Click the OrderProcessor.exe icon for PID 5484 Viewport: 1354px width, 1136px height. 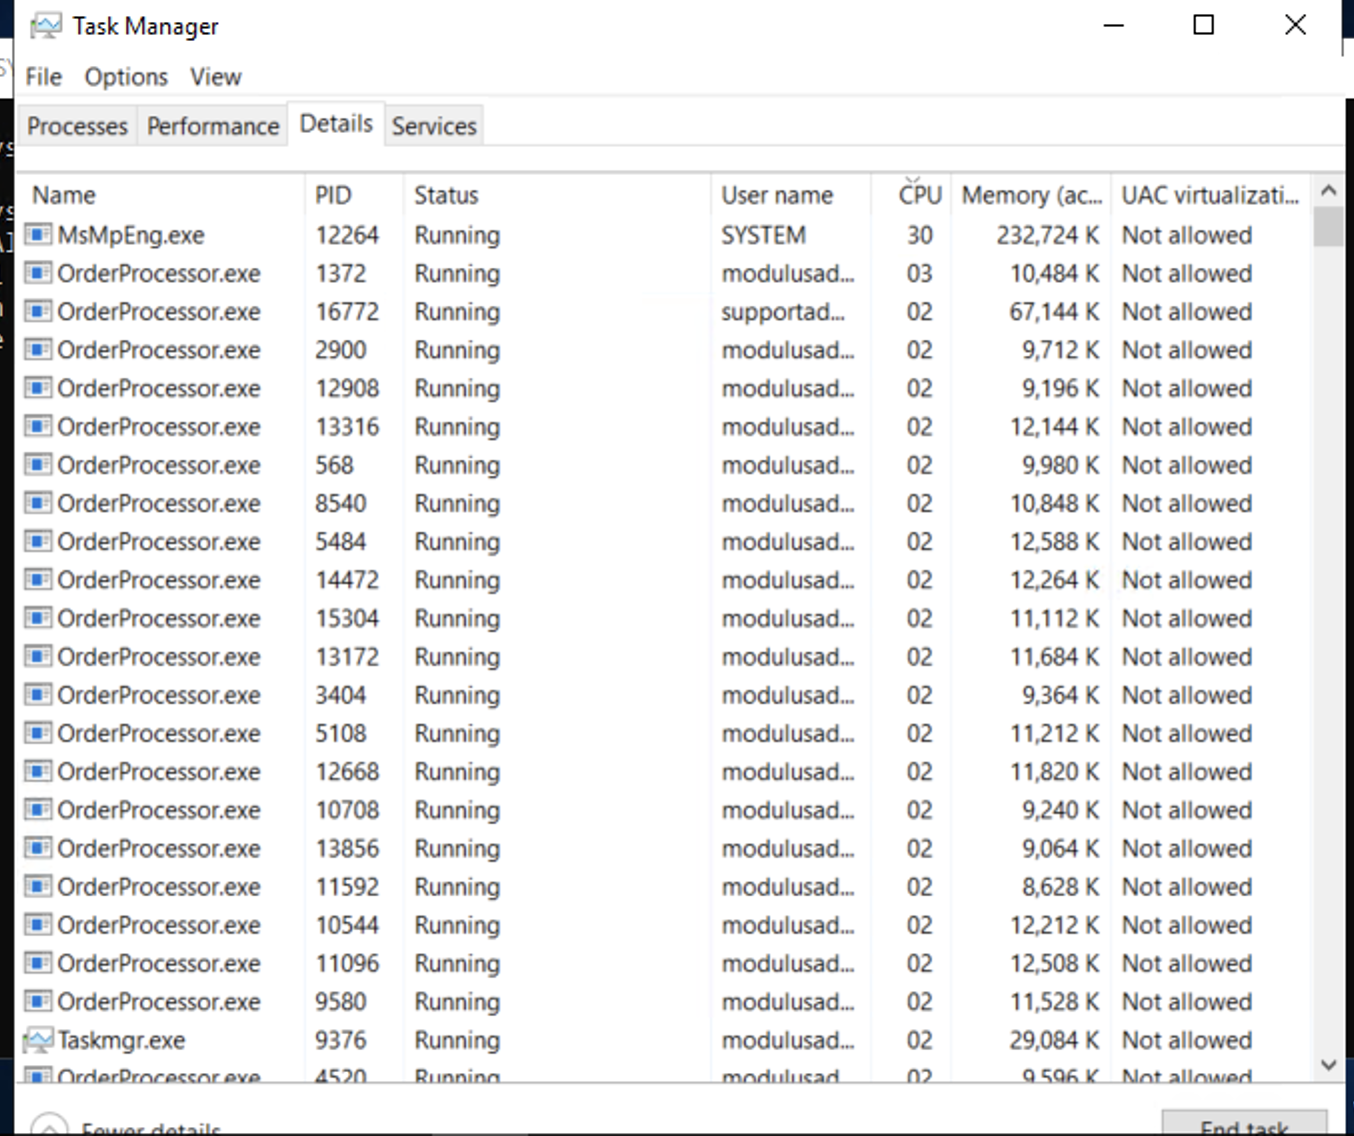coord(37,541)
